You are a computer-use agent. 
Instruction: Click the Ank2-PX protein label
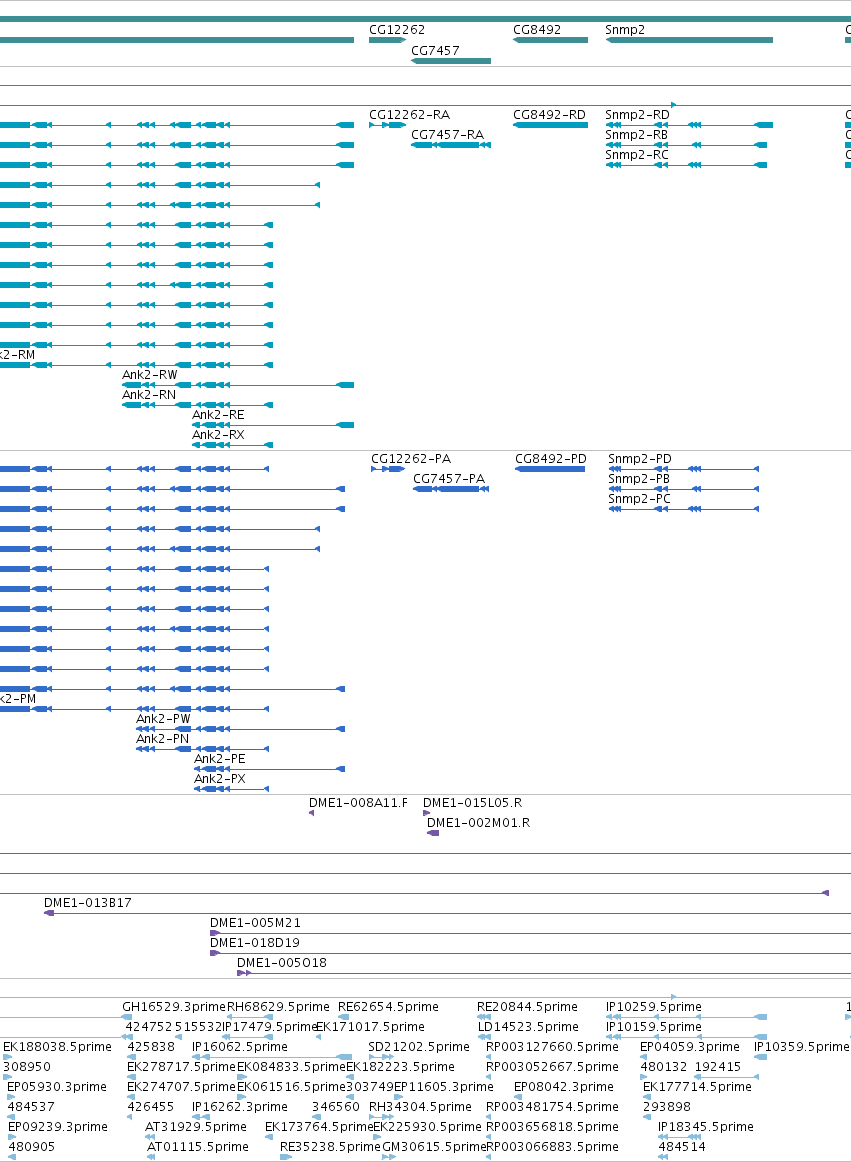tap(219, 780)
